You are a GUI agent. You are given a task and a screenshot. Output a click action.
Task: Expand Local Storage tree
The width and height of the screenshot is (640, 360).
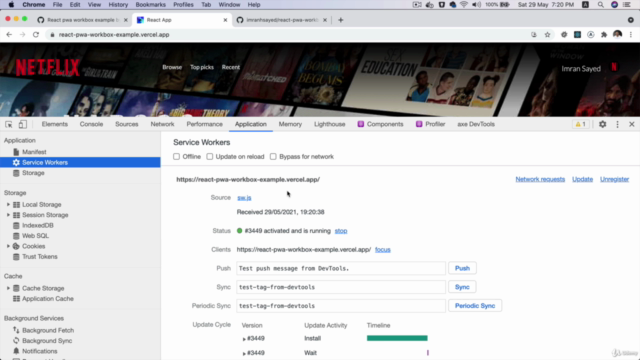click(8, 204)
